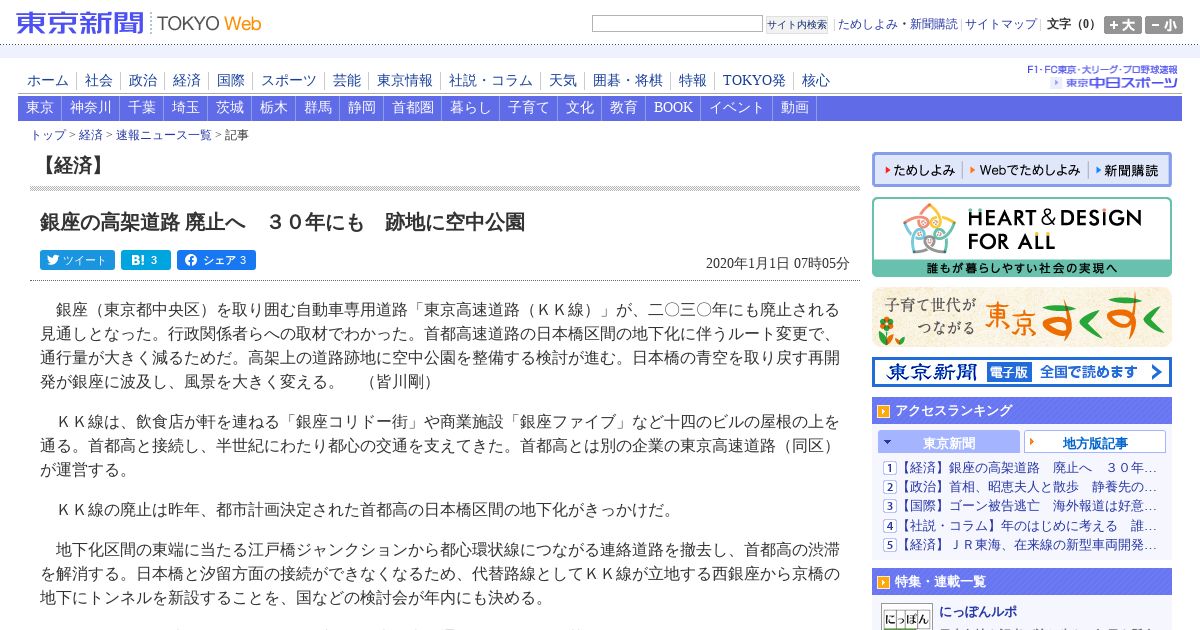Open the 社説・コラム menu item
The image size is (1200, 630).
tap(491, 80)
